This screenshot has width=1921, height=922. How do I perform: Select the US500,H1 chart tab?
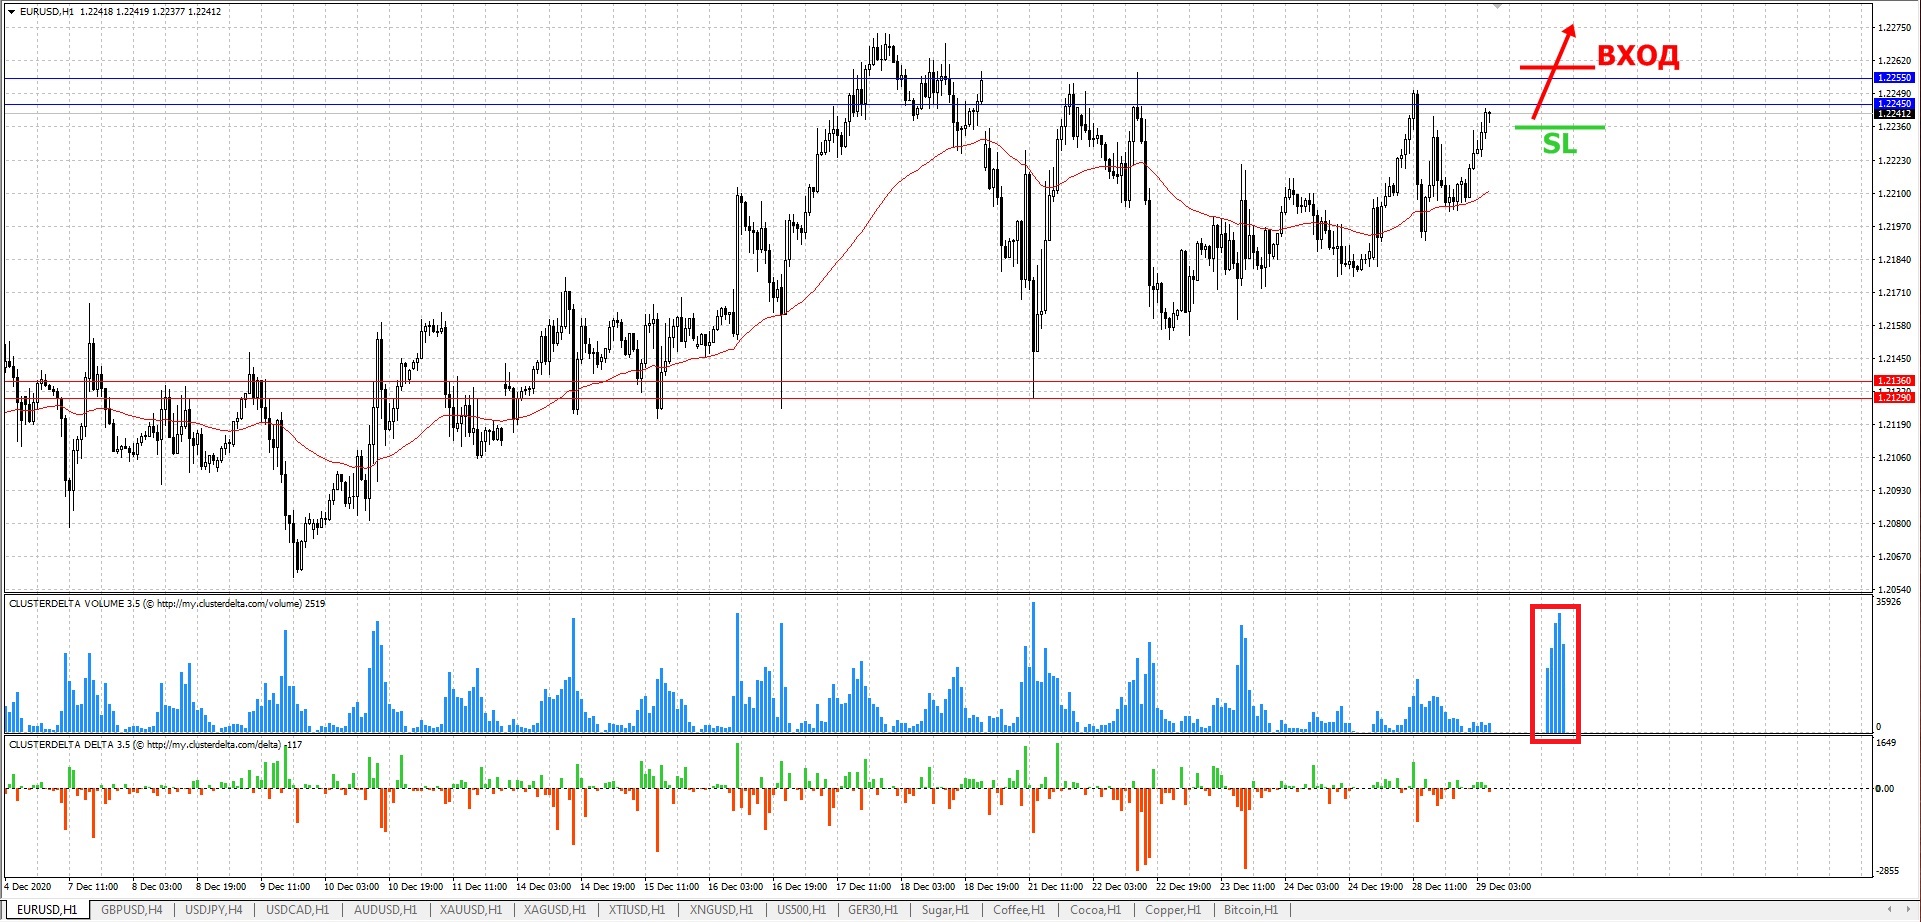(801, 910)
